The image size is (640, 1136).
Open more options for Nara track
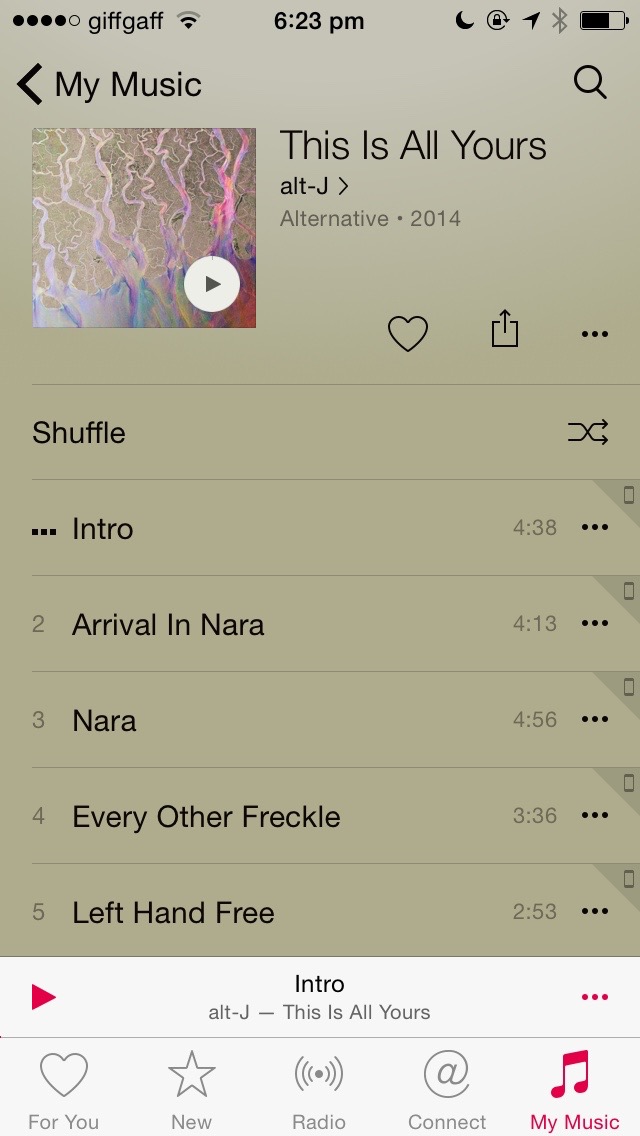pos(594,719)
